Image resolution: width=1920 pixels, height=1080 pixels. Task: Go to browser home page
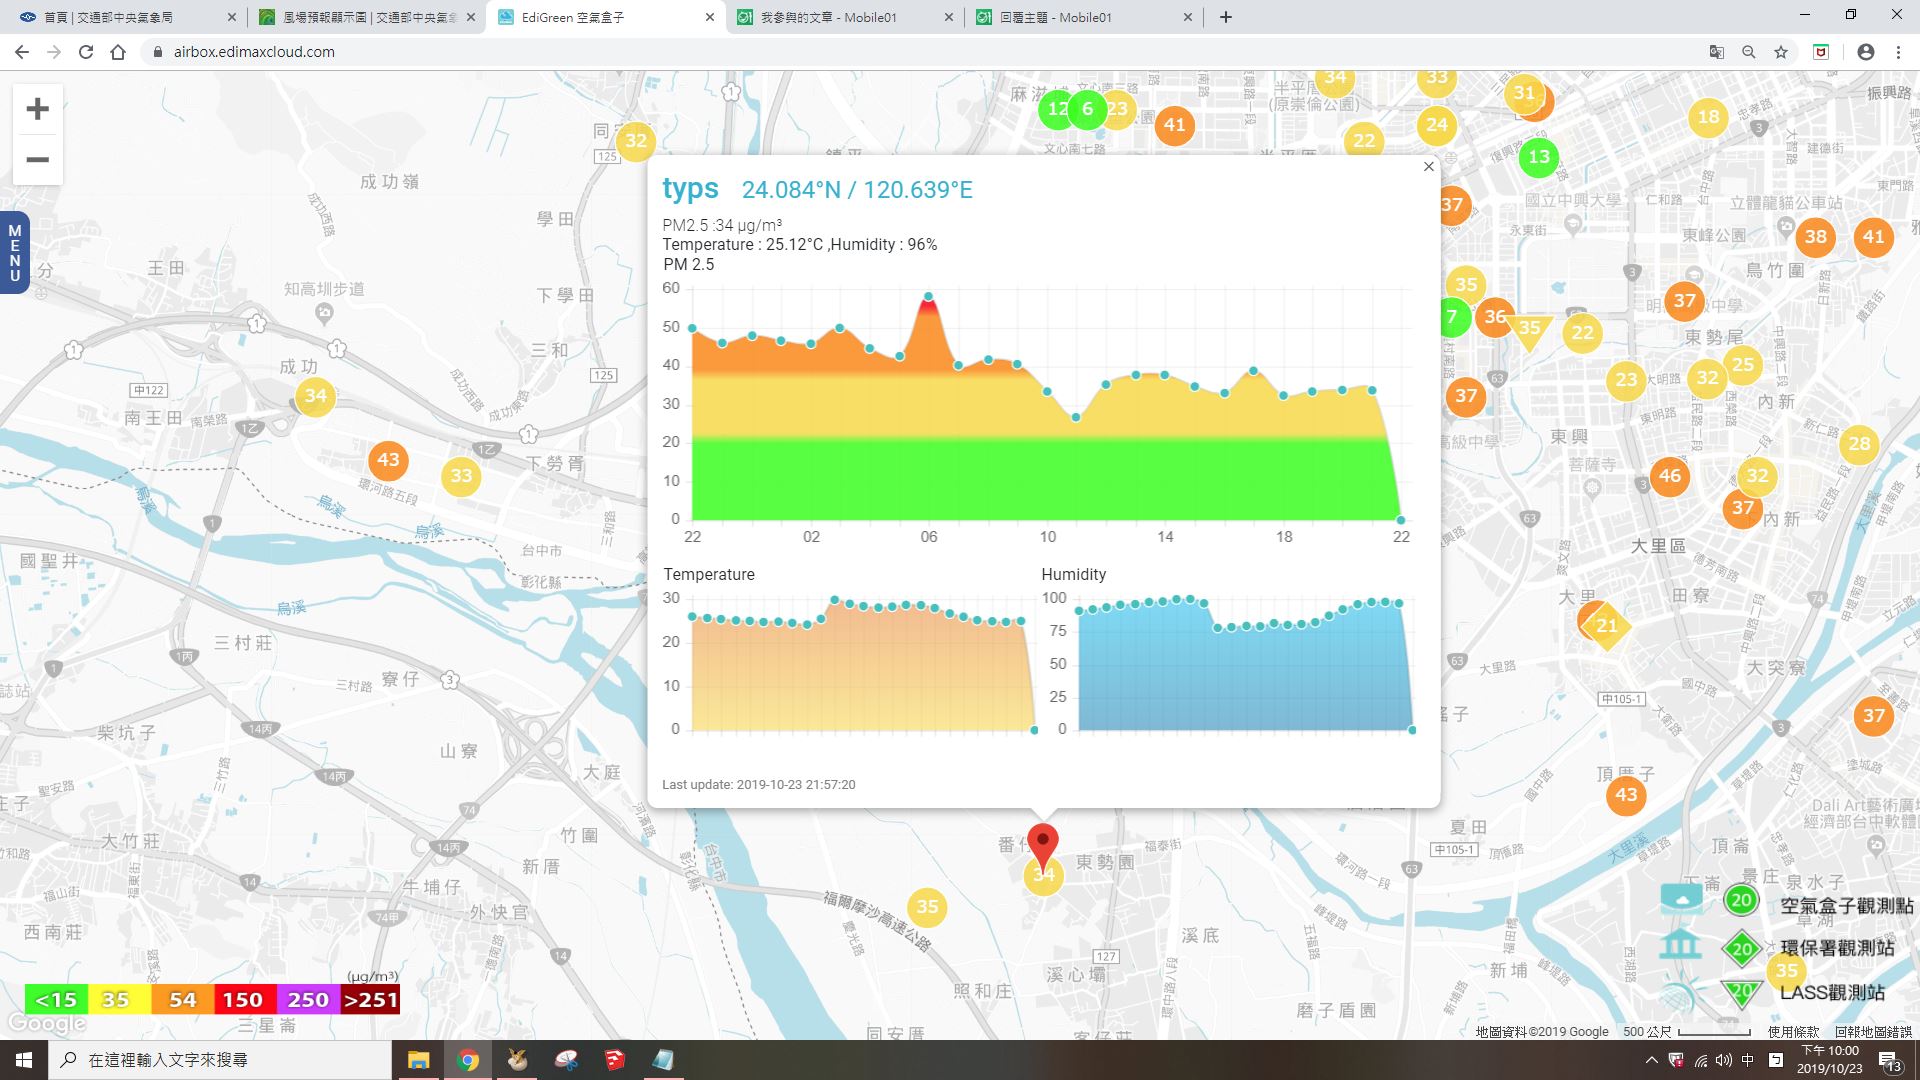pyautogui.click(x=118, y=52)
